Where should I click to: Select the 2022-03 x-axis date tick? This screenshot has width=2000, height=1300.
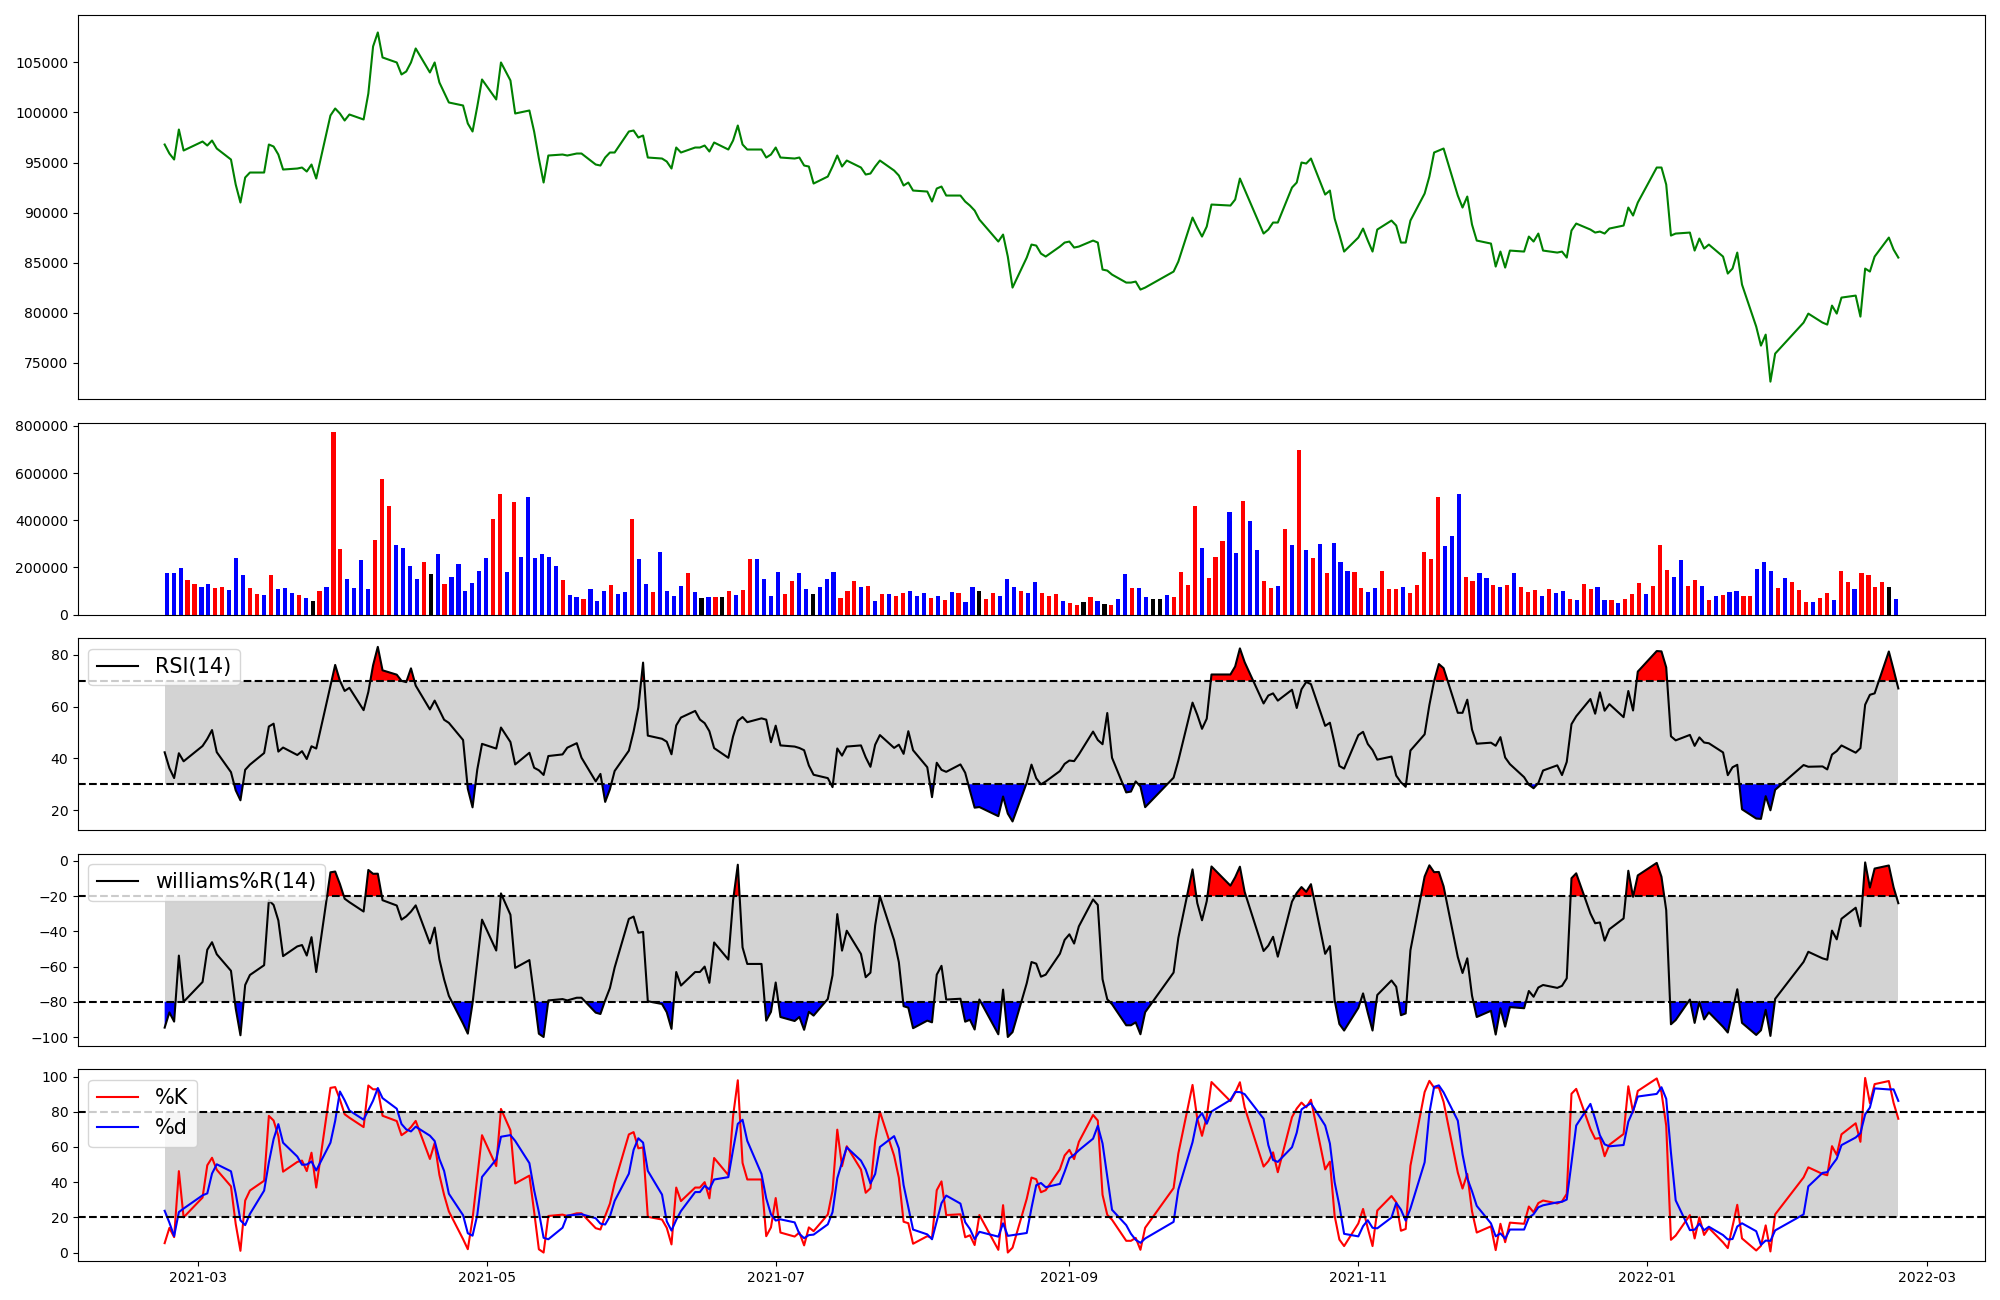pos(1927,1277)
